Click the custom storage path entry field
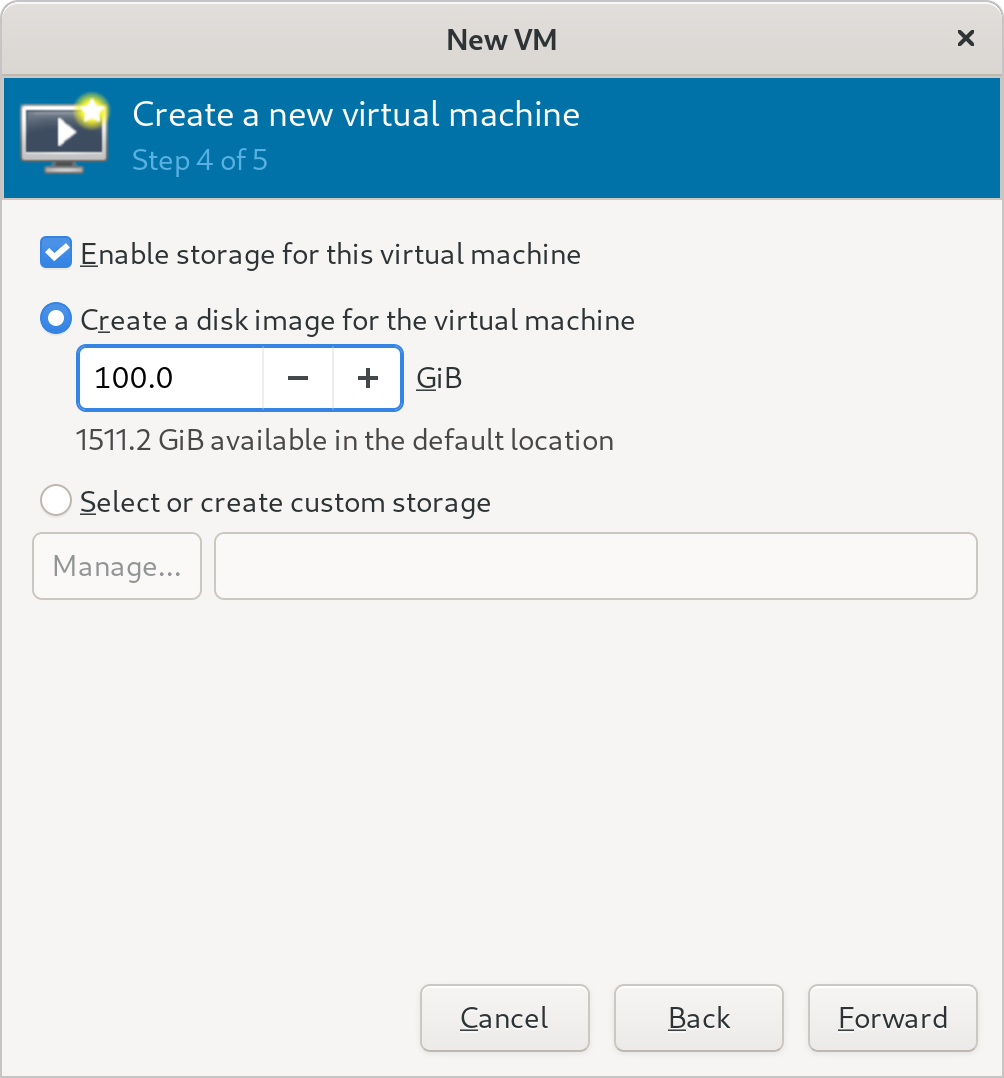Screen dimensions: 1004x1078 [x=595, y=566]
